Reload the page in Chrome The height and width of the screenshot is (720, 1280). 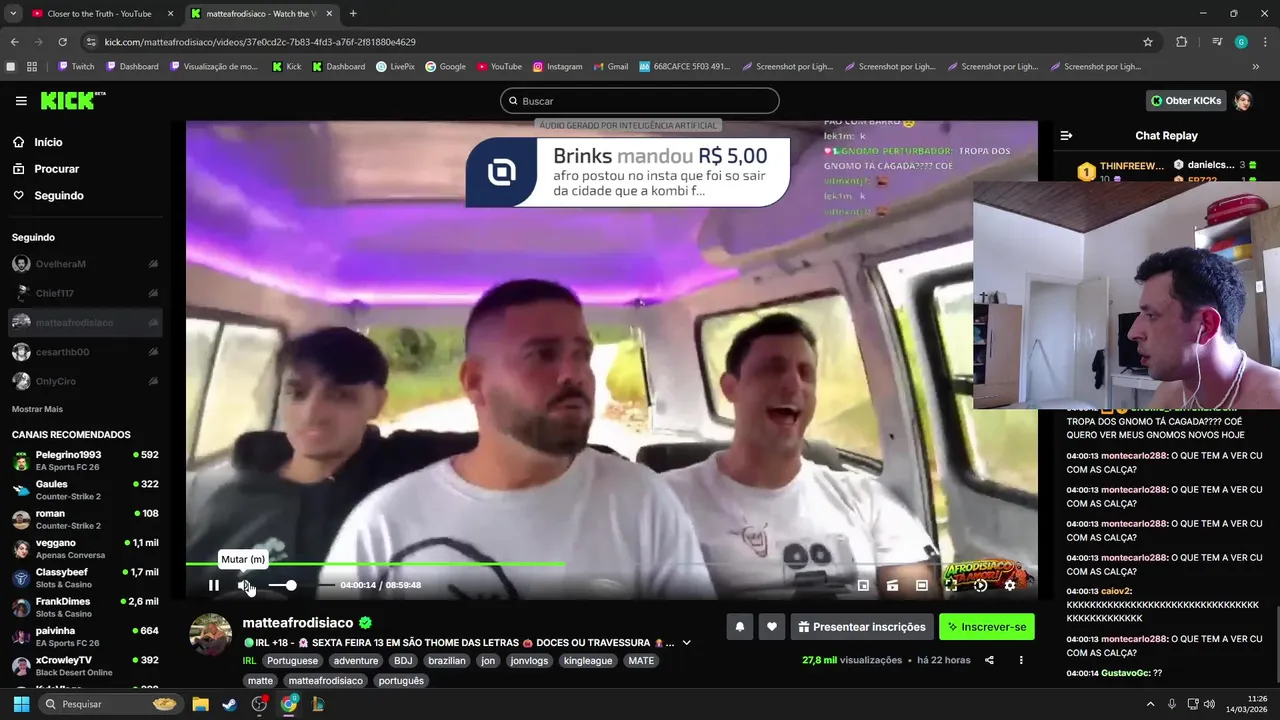pos(62,42)
